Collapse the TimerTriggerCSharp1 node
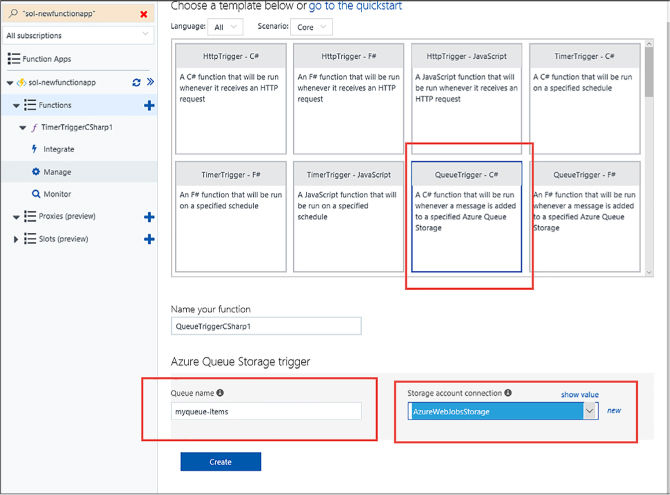This screenshot has width=670, height=495. [23, 128]
